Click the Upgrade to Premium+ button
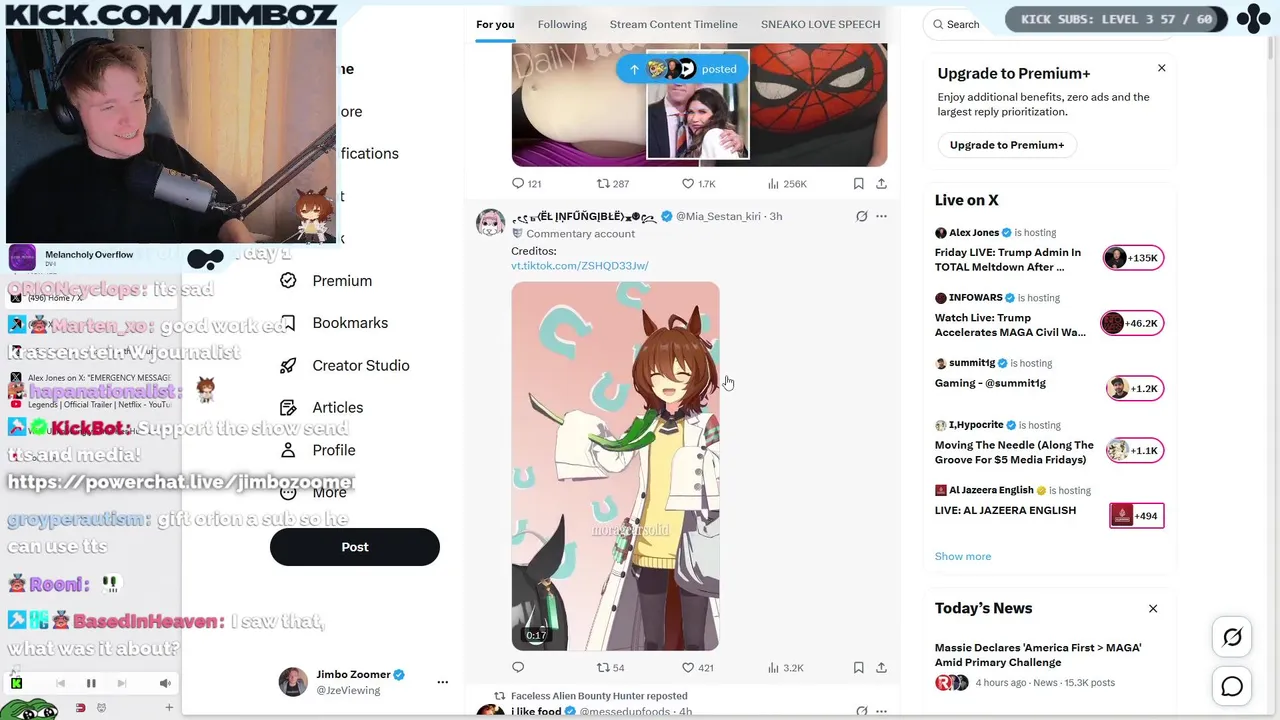 (1007, 145)
